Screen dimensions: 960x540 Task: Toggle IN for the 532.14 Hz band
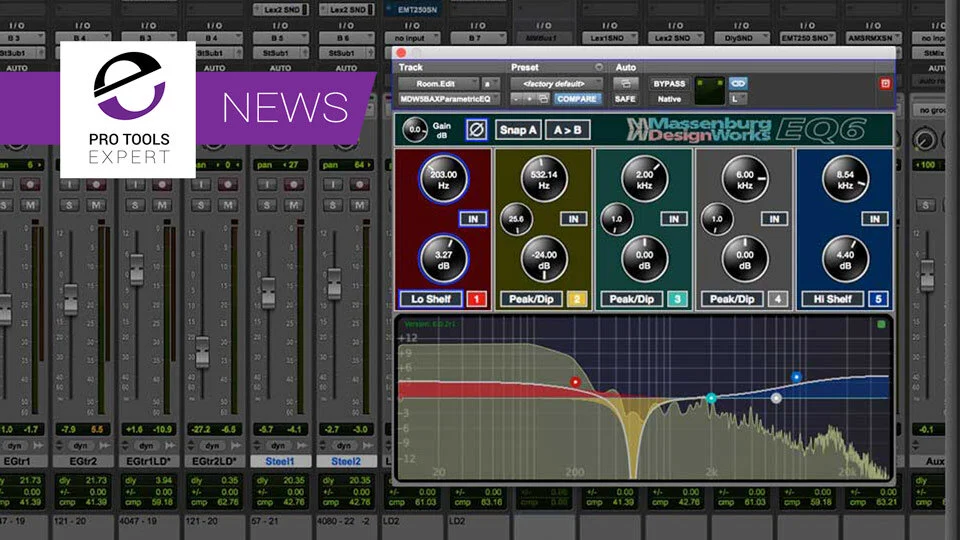574,219
